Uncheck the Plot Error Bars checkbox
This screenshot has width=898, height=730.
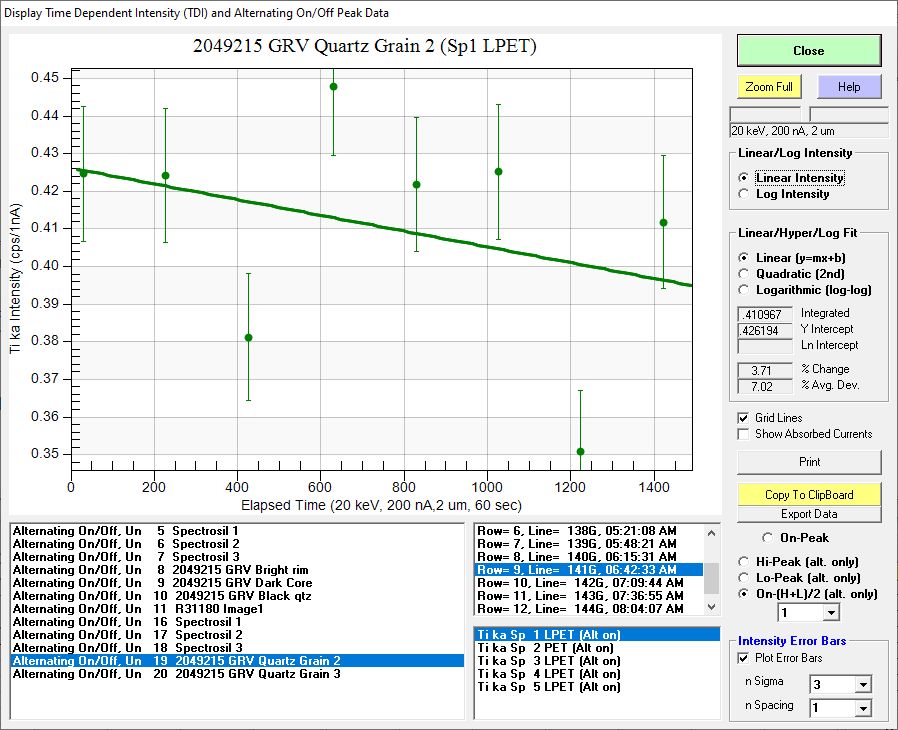pos(743,658)
